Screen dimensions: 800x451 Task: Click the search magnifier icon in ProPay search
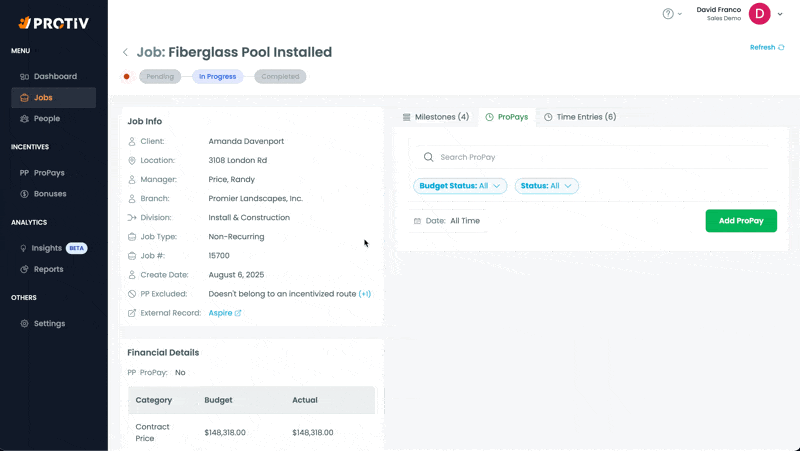pyautogui.click(x=428, y=157)
